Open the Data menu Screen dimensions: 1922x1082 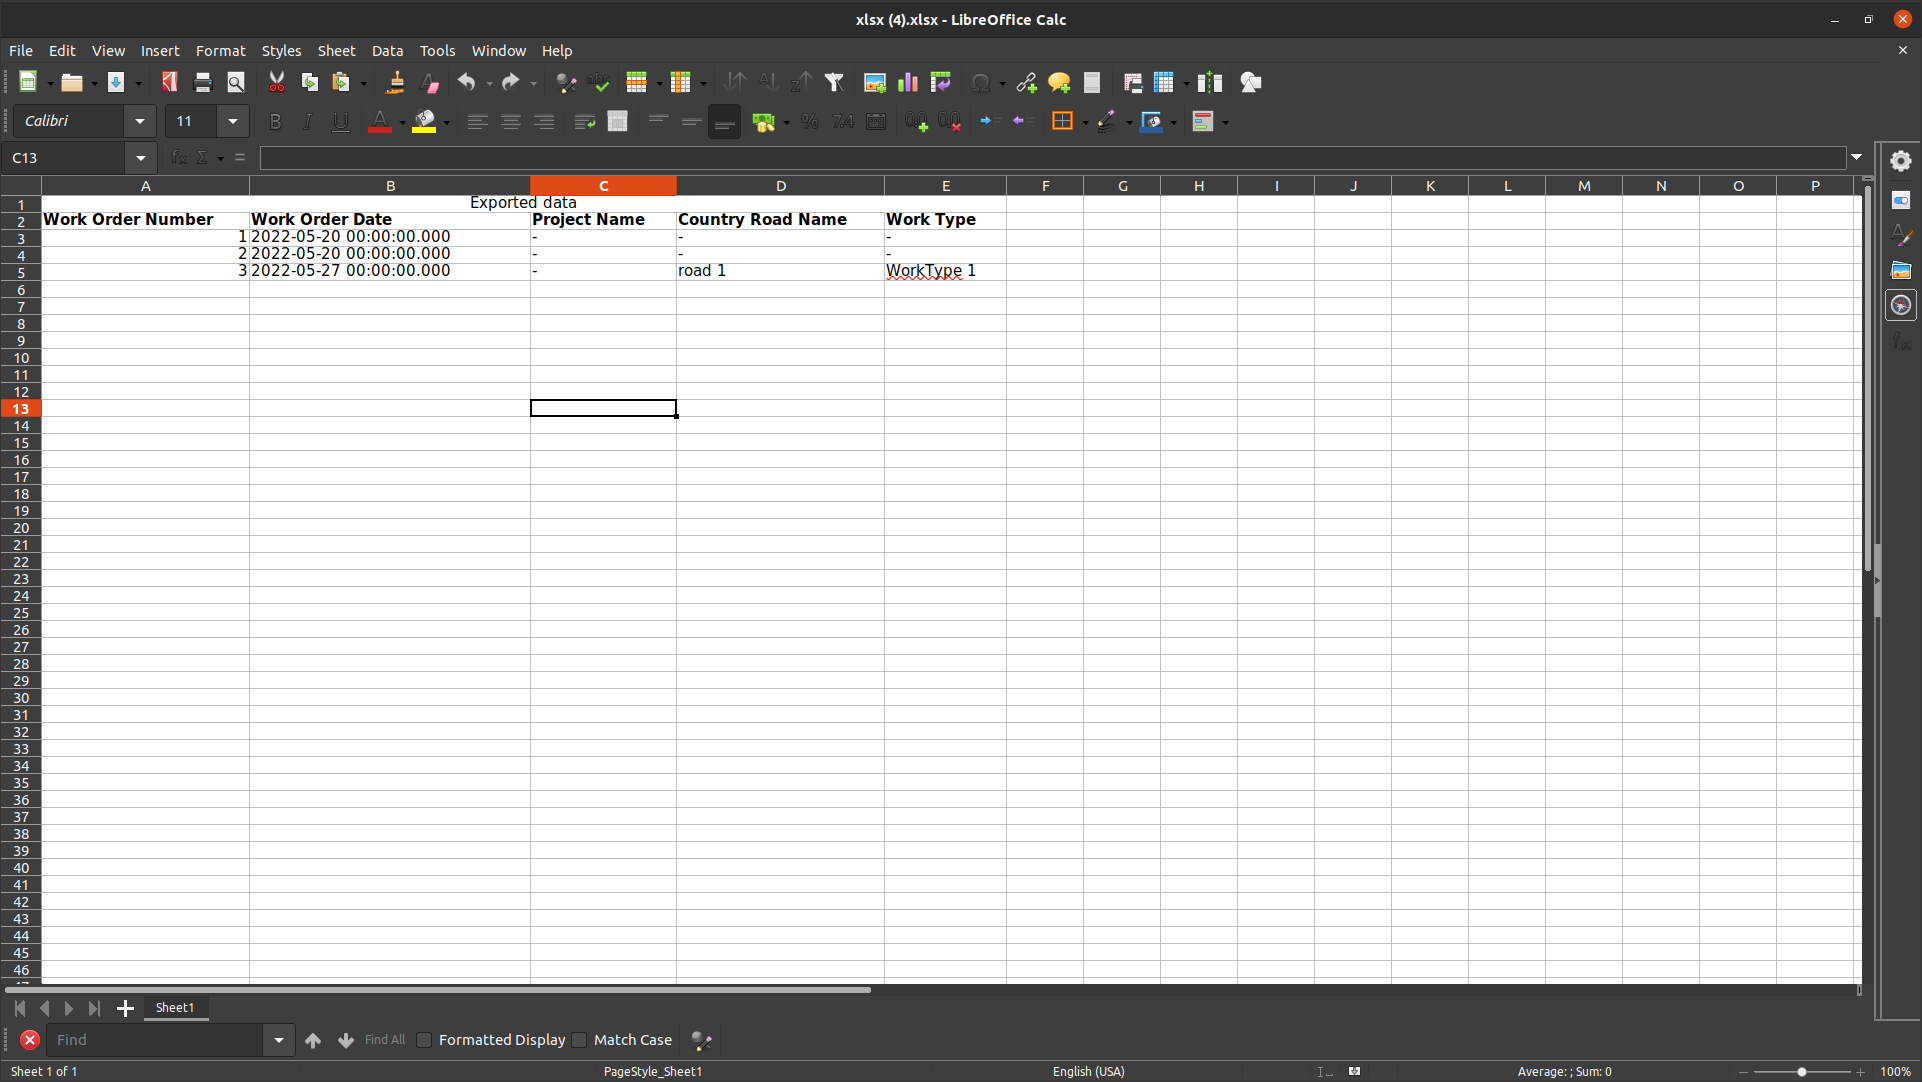(387, 51)
